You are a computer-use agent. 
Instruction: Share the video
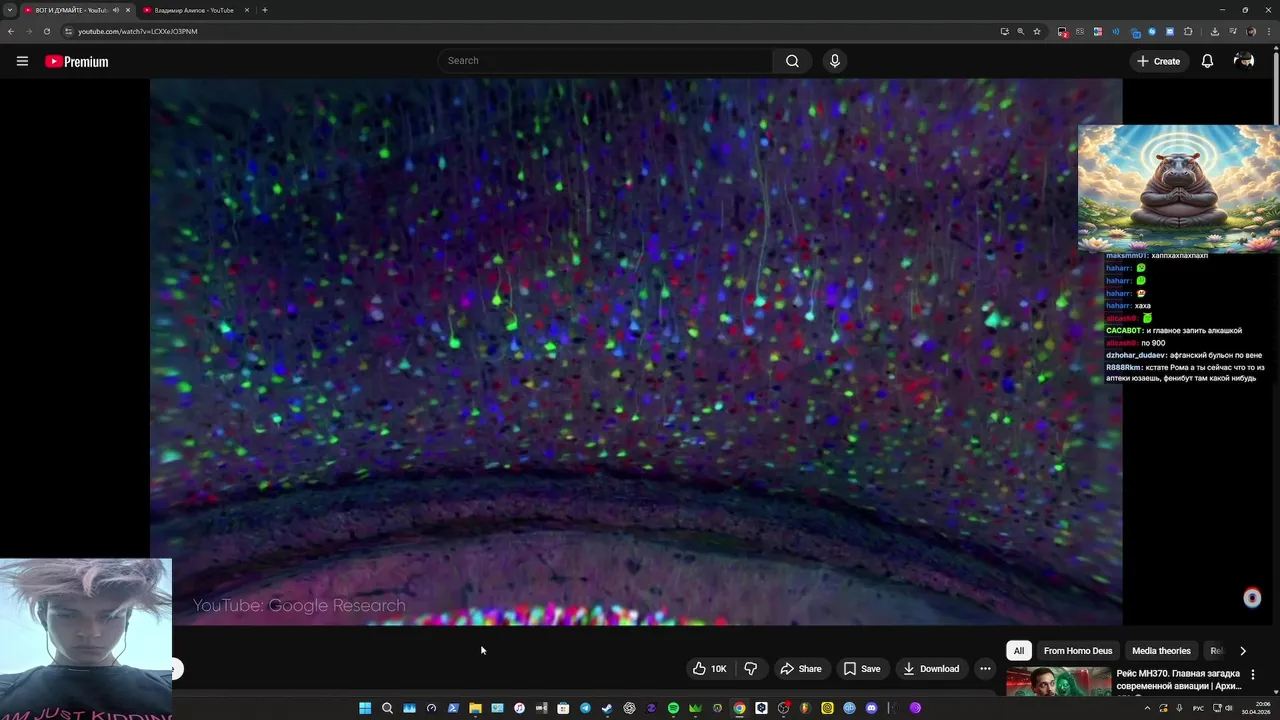[x=801, y=669]
